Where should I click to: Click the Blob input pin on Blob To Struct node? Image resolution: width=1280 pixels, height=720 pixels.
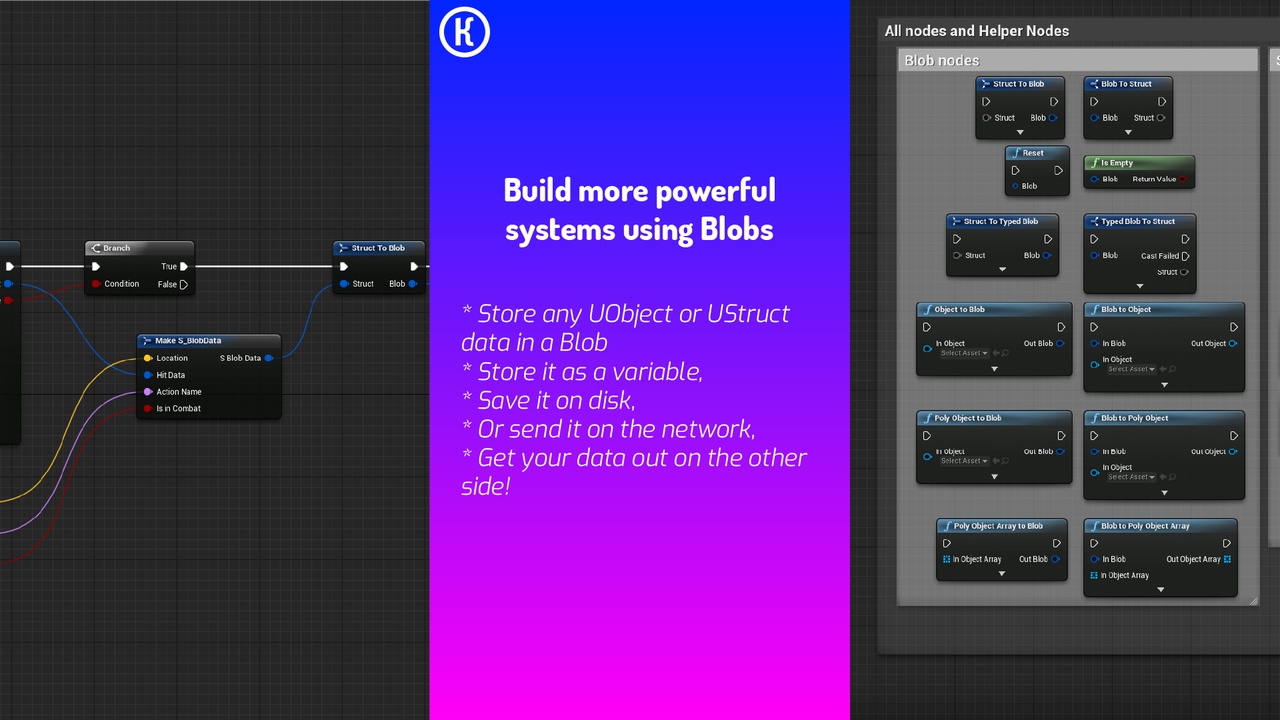pos(1095,118)
